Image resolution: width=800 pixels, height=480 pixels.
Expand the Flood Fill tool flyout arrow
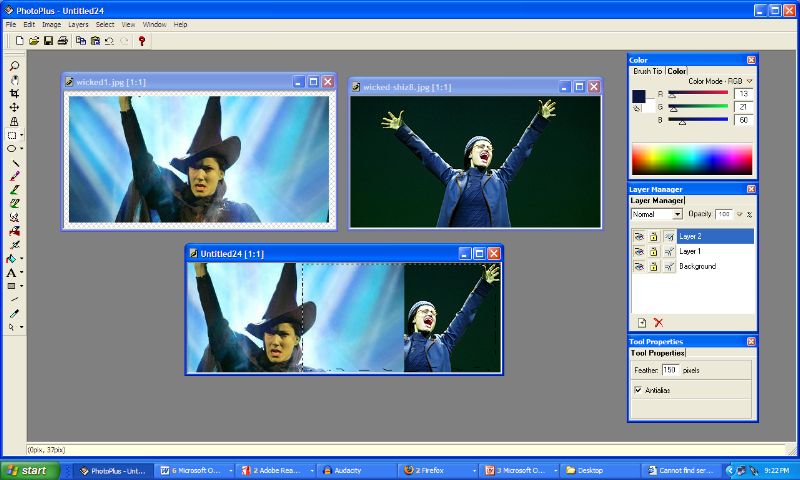21,259
